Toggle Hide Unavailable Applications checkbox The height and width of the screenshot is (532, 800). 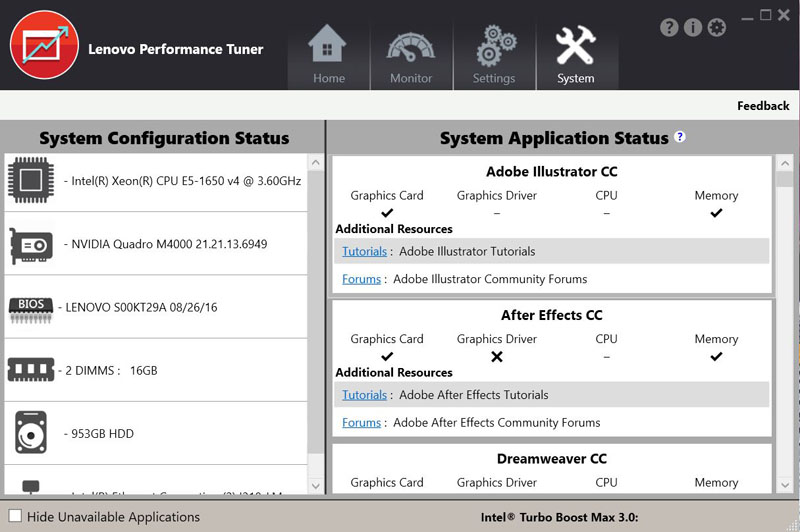point(14,516)
